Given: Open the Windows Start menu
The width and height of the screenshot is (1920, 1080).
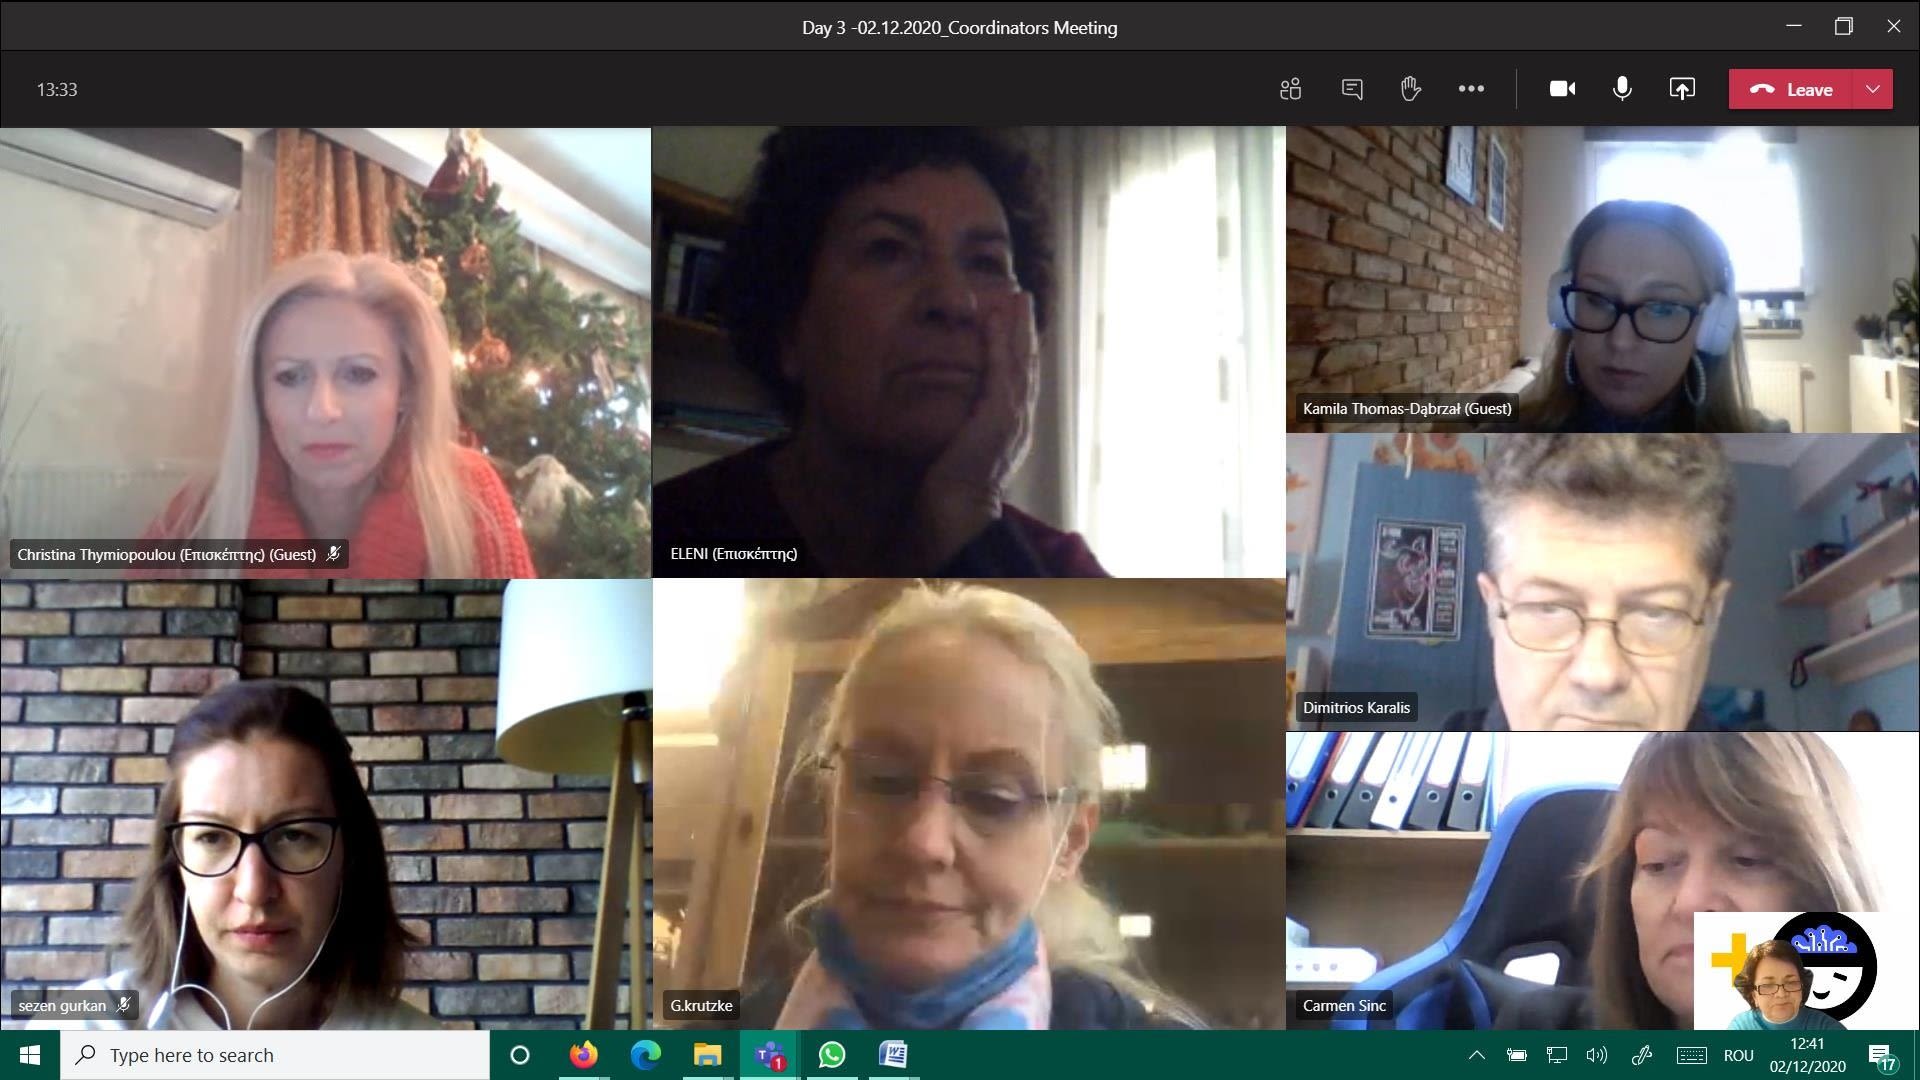Looking at the screenshot, I should [30, 1055].
